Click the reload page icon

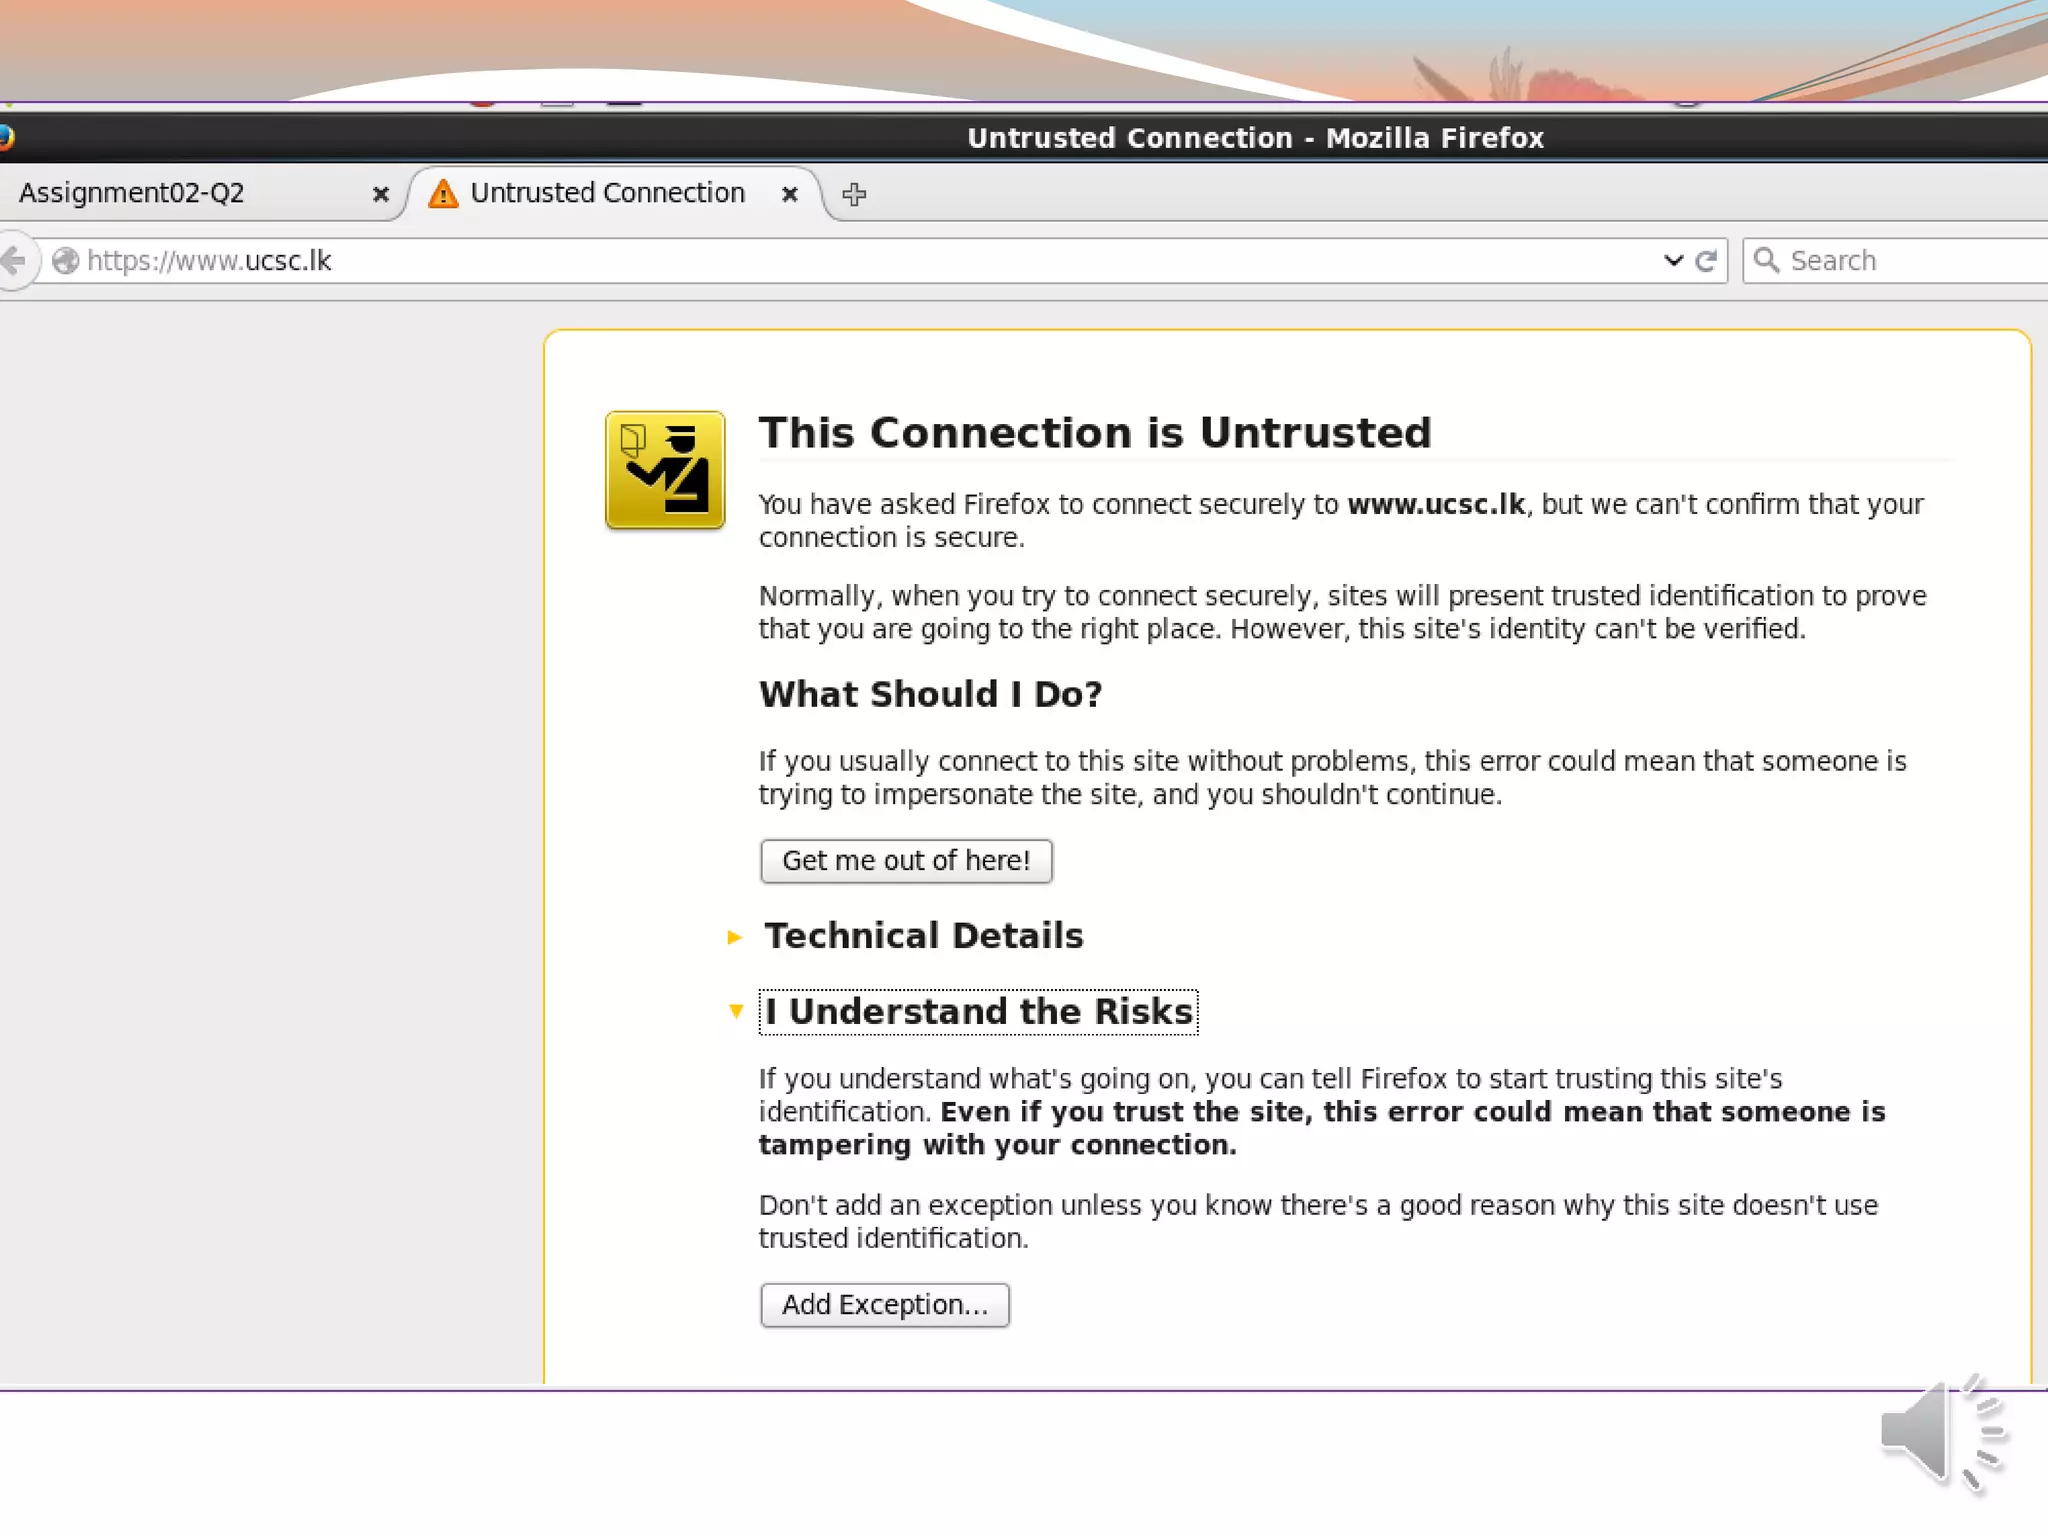pyautogui.click(x=1706, y=261)
